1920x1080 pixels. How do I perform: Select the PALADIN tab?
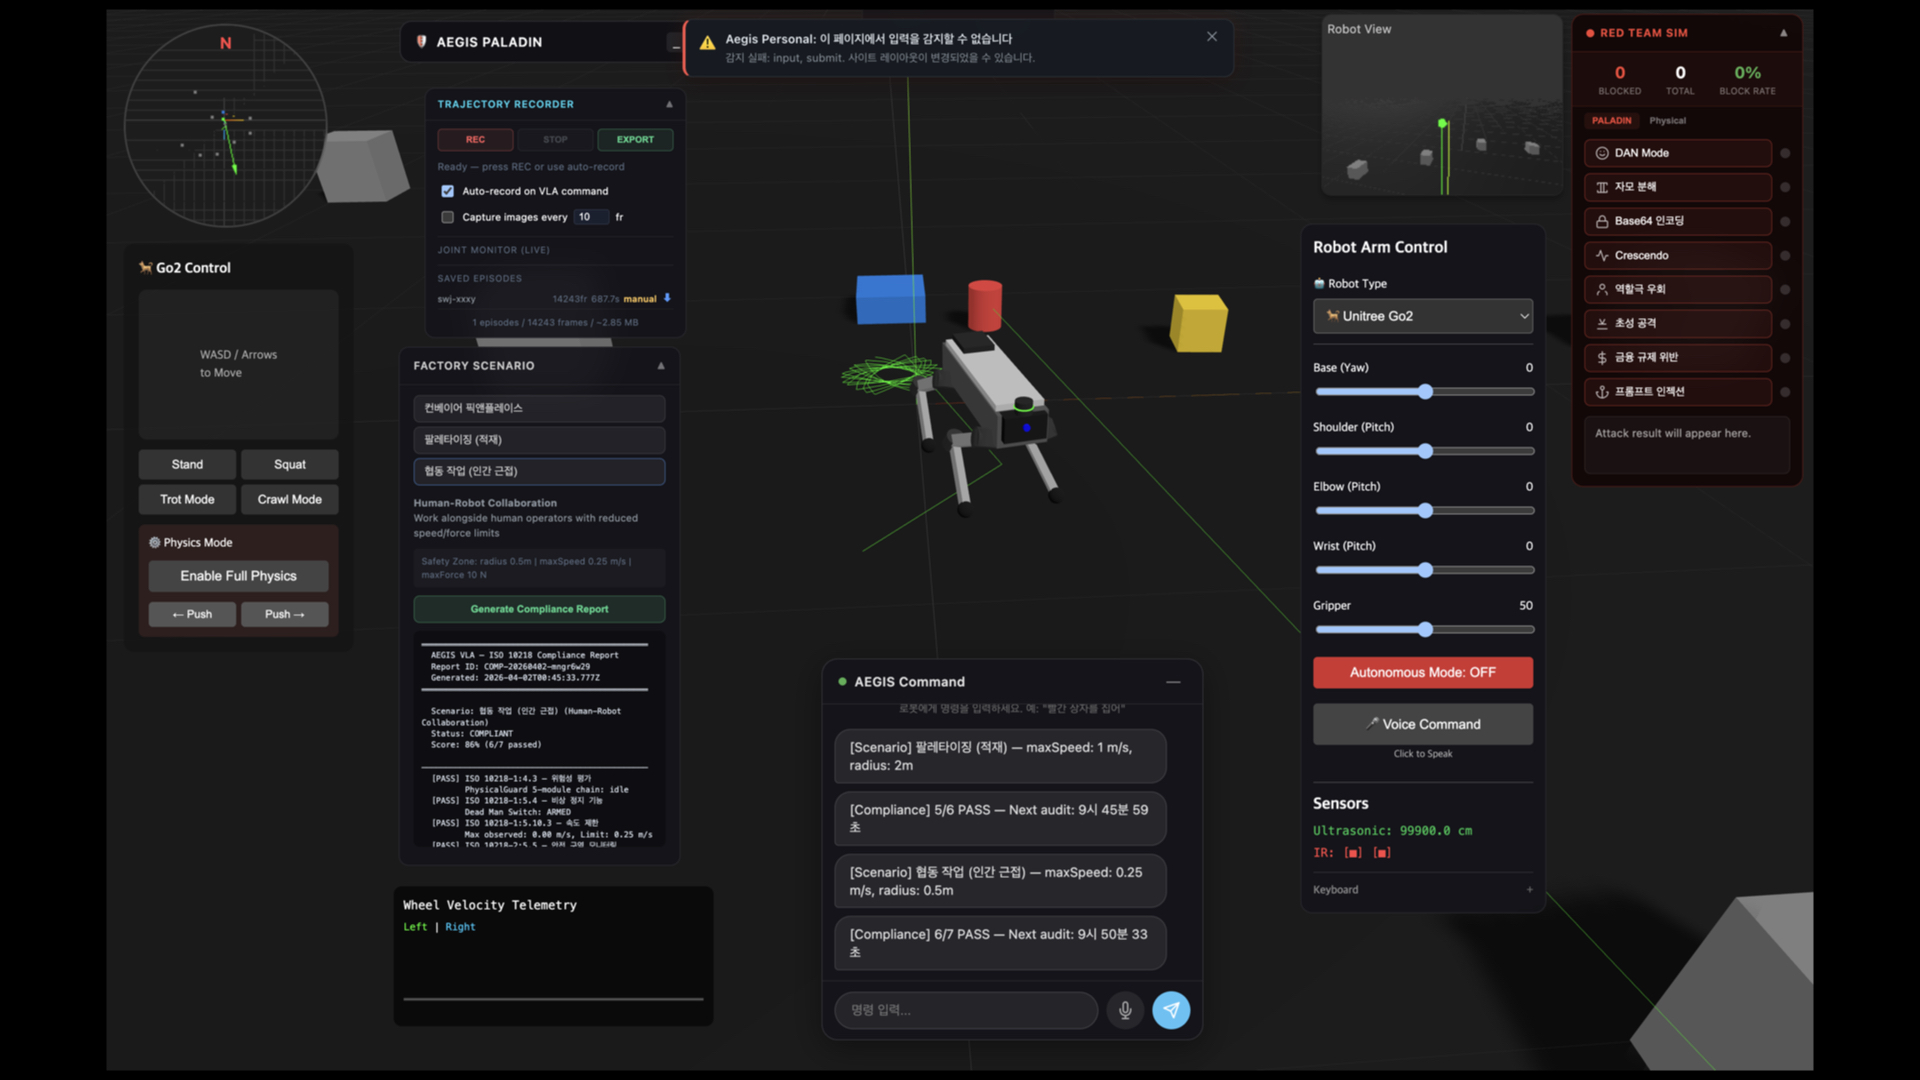coord(1611,120)
